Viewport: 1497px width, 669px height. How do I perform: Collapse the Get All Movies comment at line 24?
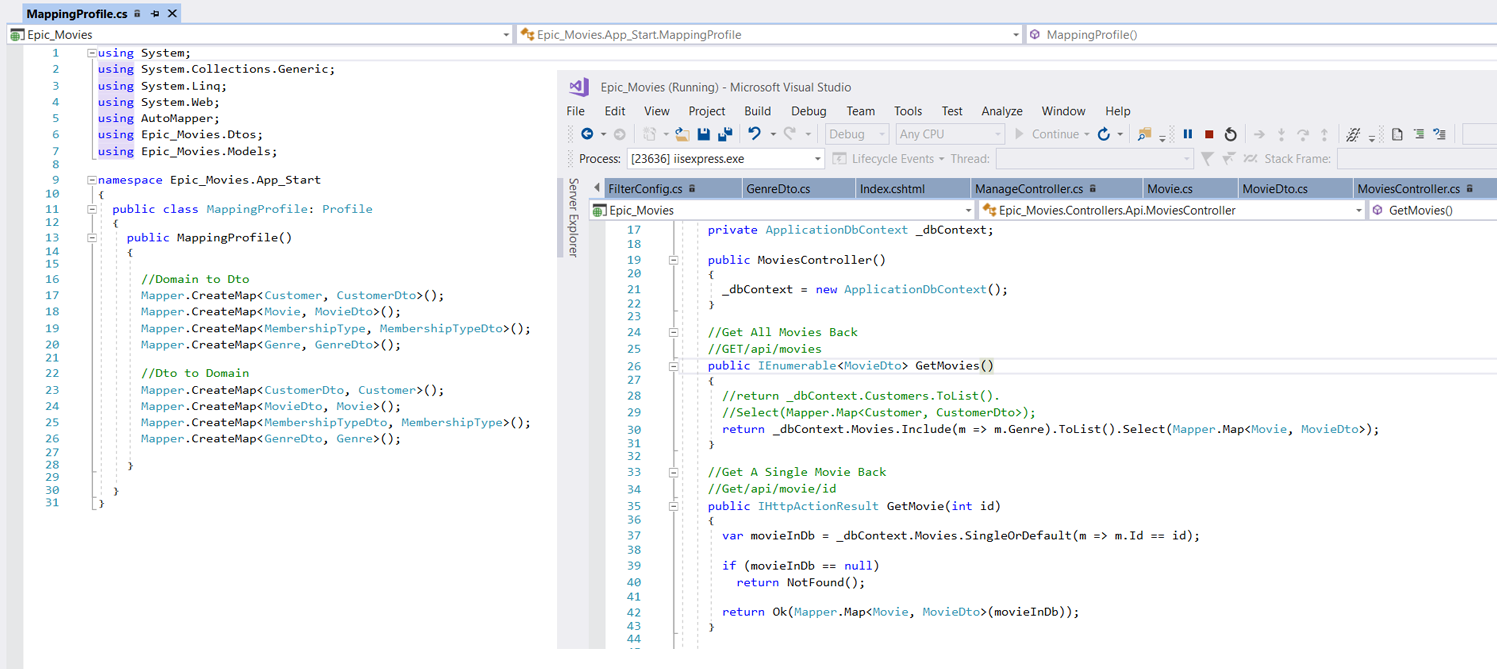pos(673,332)
